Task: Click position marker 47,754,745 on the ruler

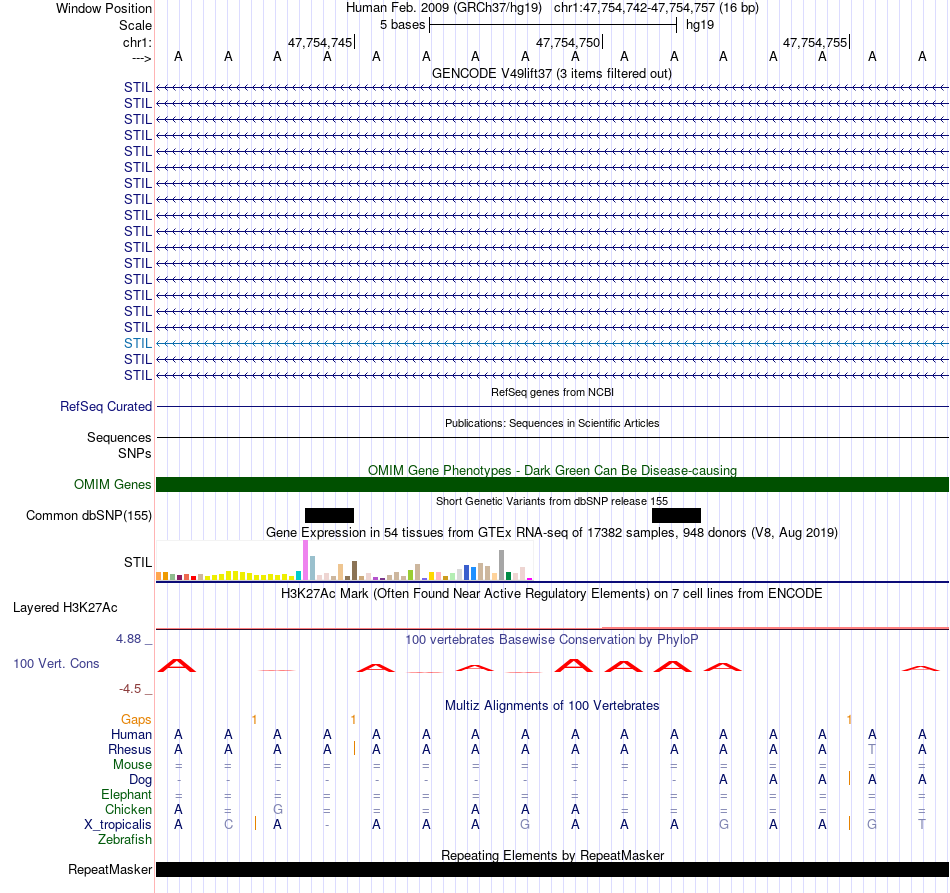Action: pos(320,42)
